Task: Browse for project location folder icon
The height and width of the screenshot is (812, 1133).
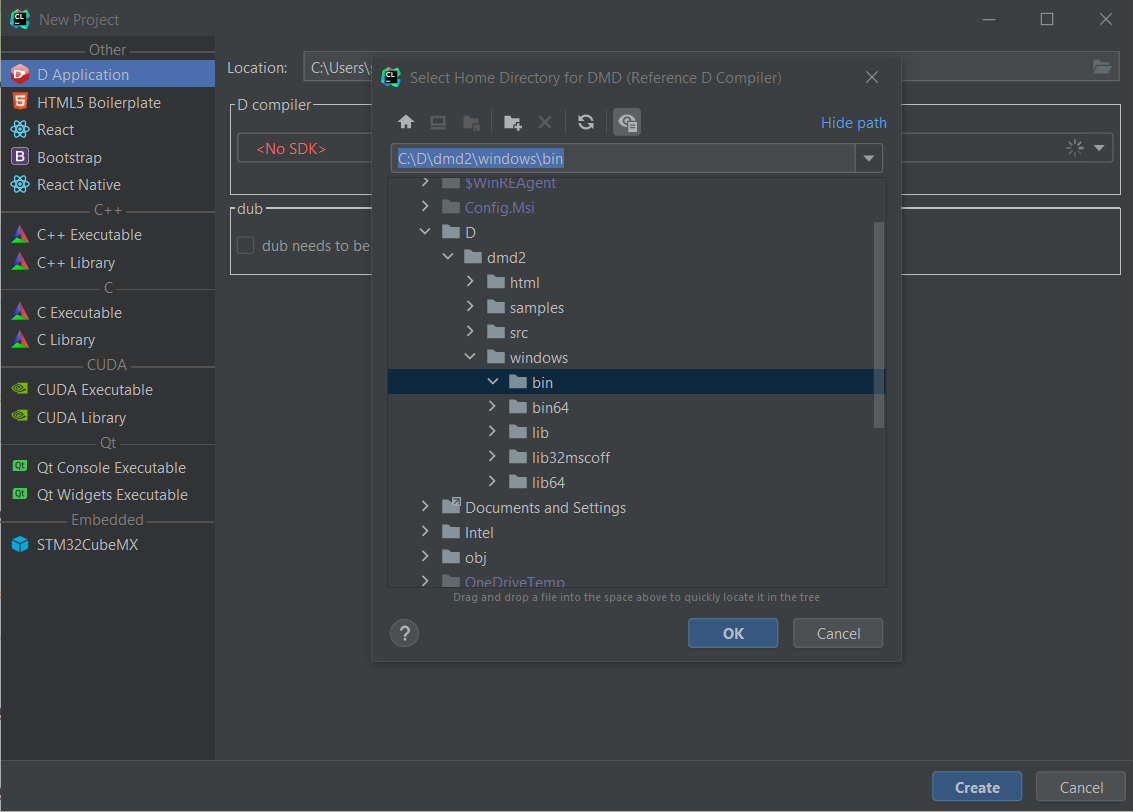Action: (1102, 67)
